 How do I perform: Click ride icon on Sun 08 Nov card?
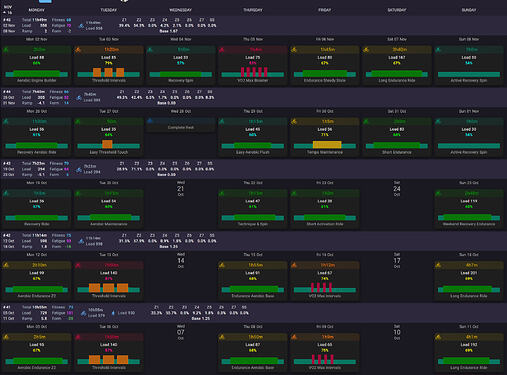click(438, 50)
